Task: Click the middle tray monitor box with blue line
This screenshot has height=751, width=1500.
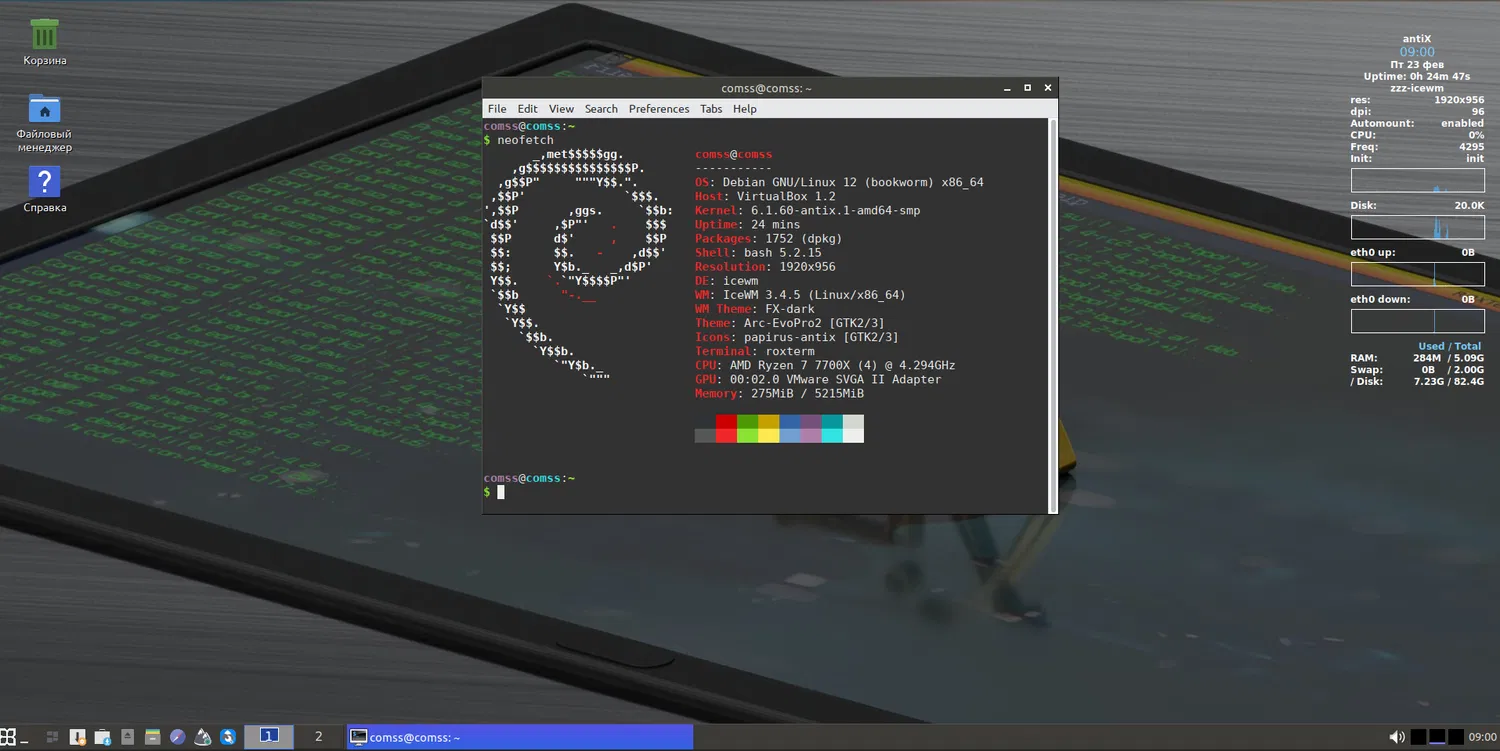Action: (x=1437, y=737)
